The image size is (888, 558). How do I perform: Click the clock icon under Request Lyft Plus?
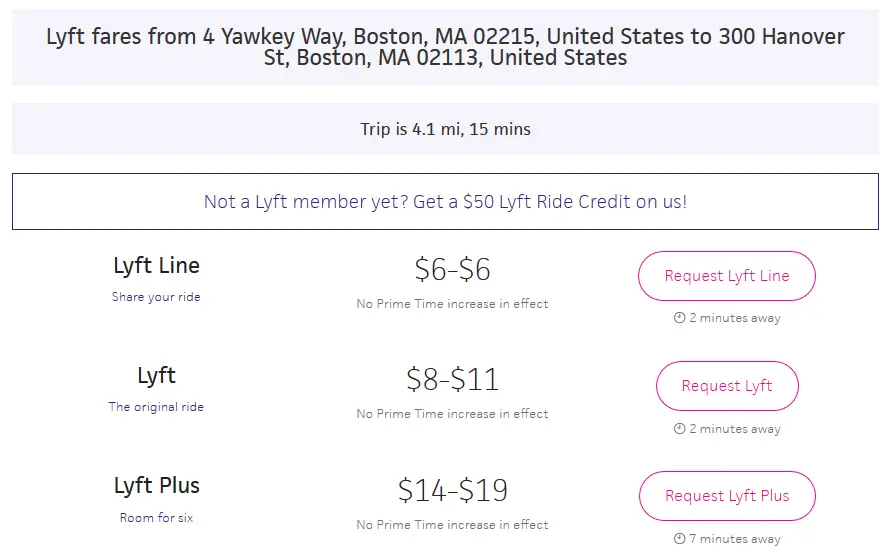pyautogui.click(x=679, y=539)
